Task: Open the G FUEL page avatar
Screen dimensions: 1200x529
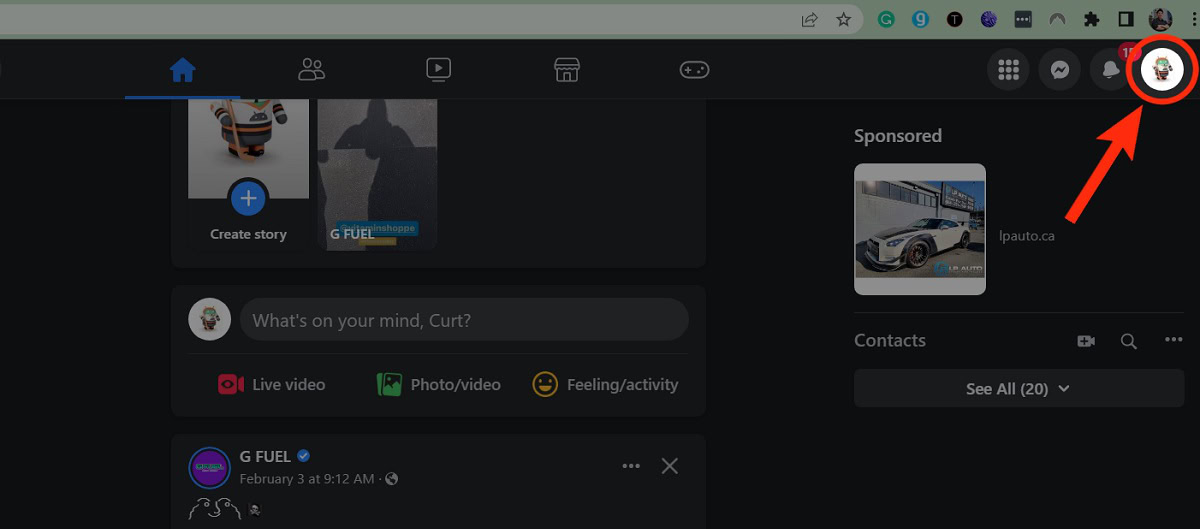Action: [x=210, y=468]
